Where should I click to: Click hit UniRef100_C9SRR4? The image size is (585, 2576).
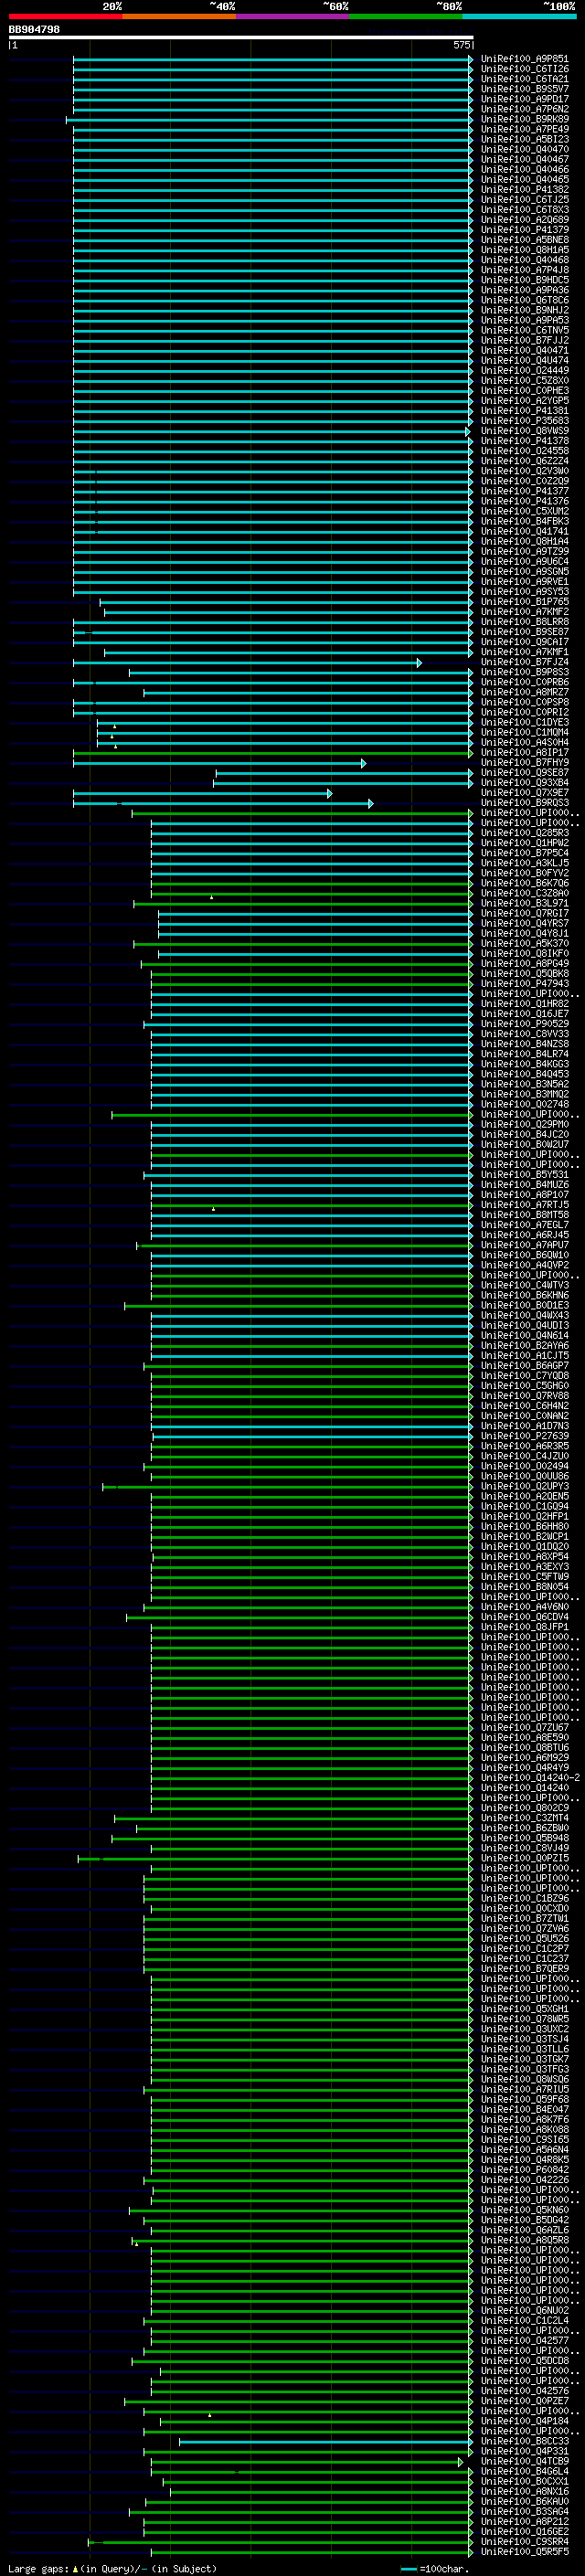pos(524,2542)
